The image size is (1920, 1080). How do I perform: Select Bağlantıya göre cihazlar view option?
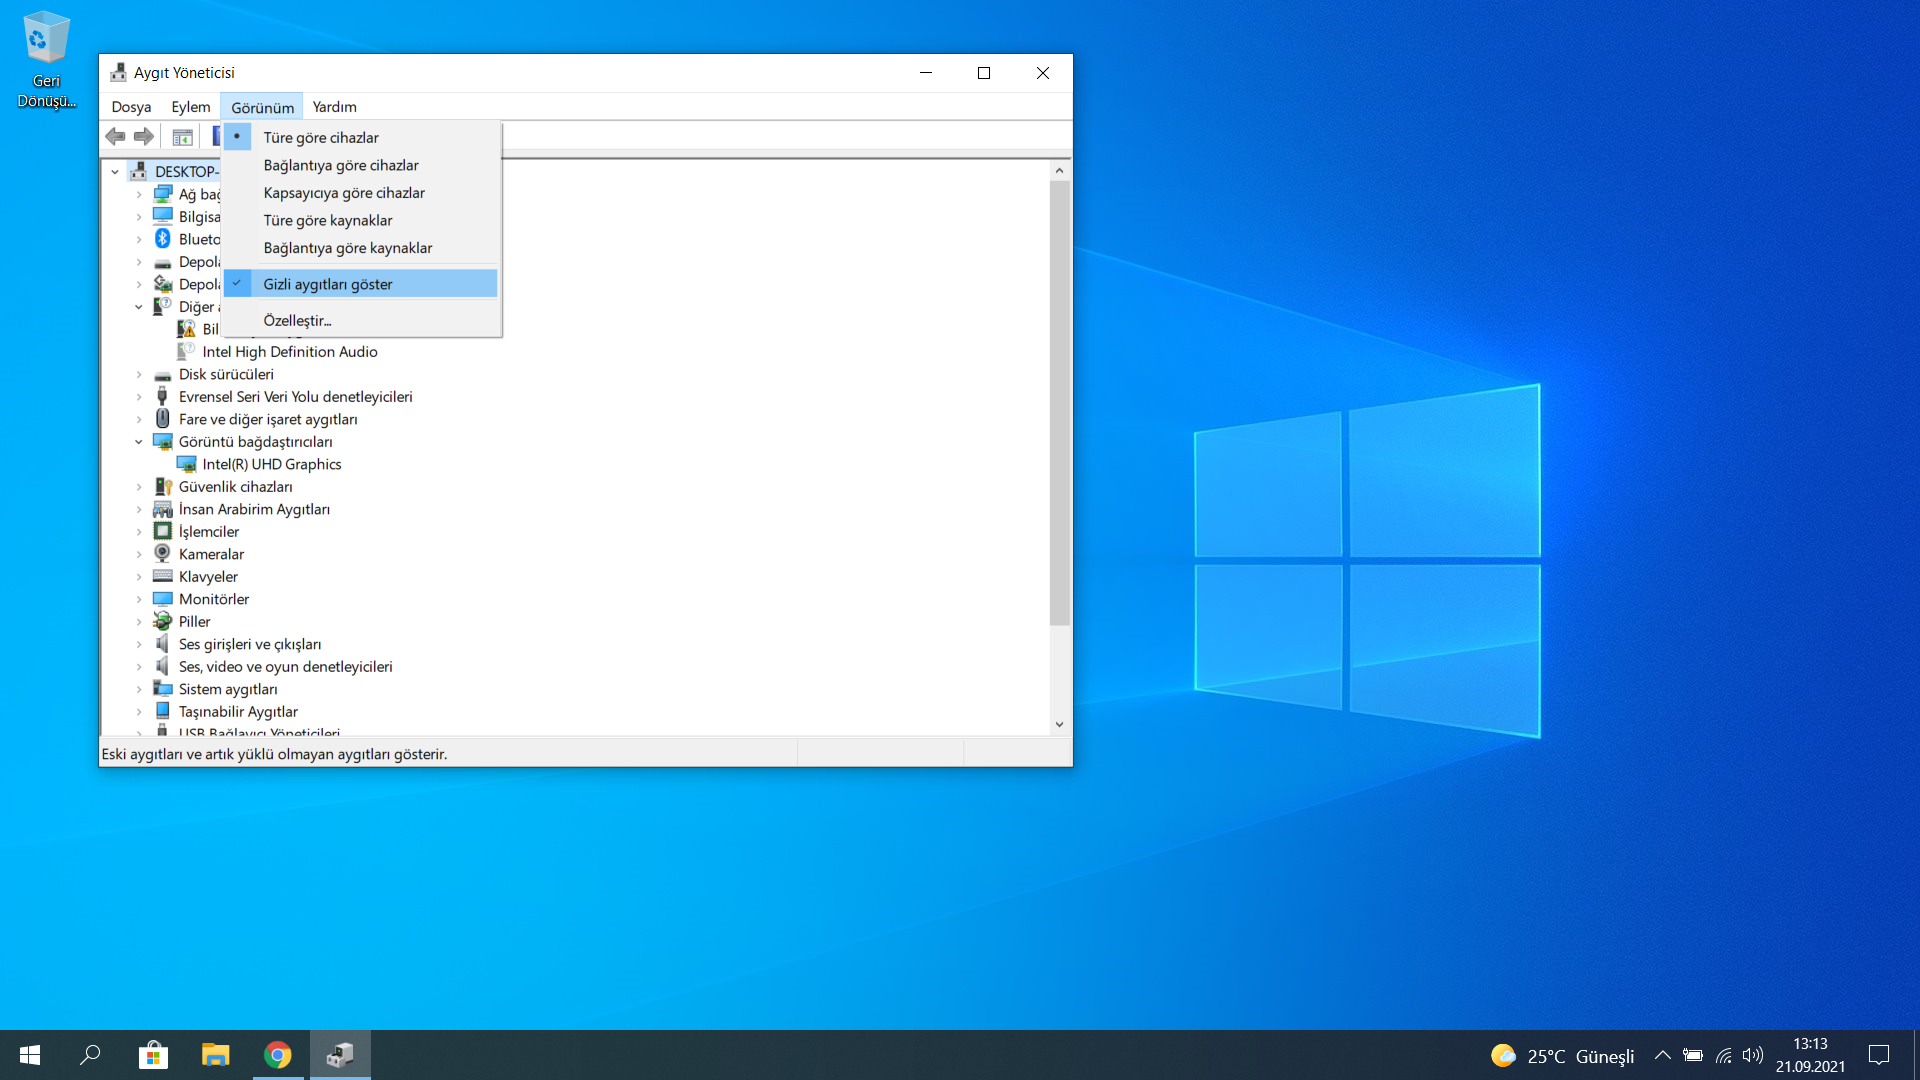tap(341, 165)
